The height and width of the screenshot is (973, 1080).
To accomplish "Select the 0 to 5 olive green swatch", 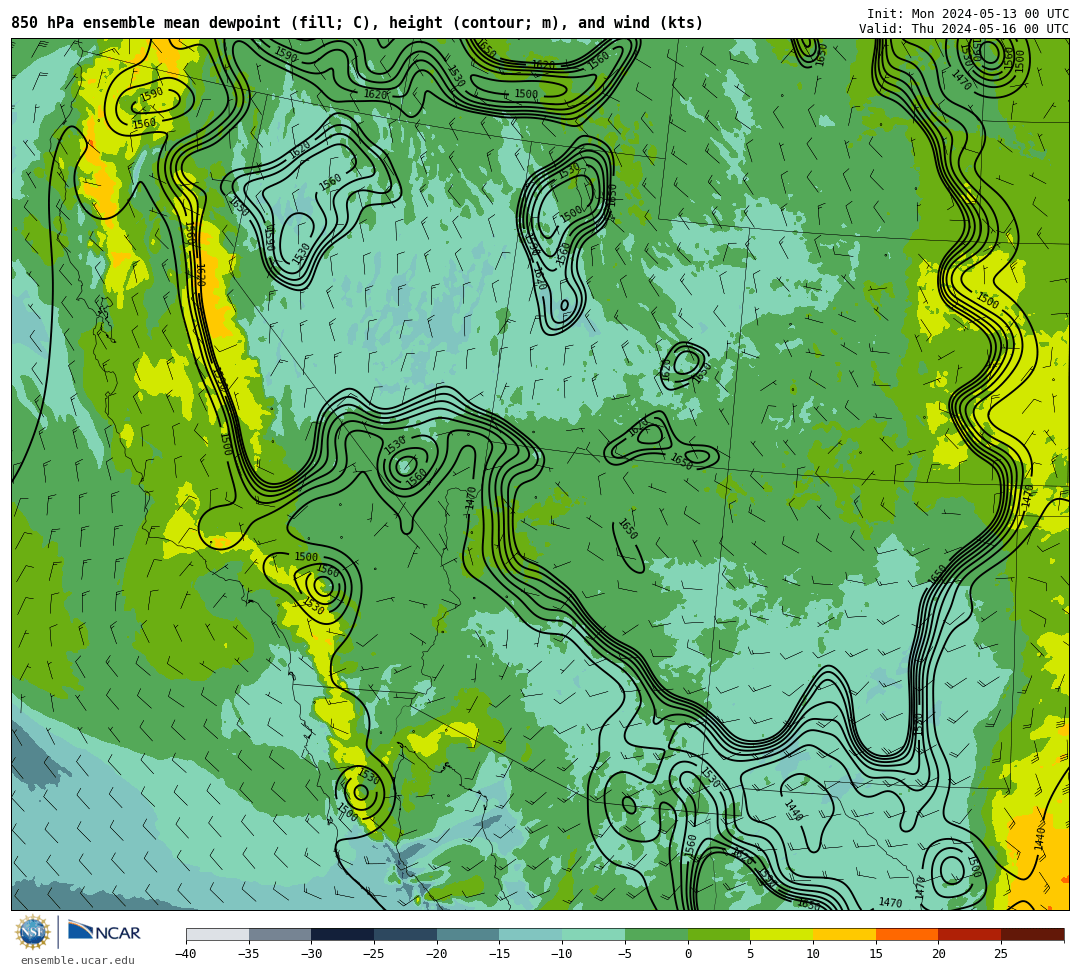I will click(x=718, y=934).
